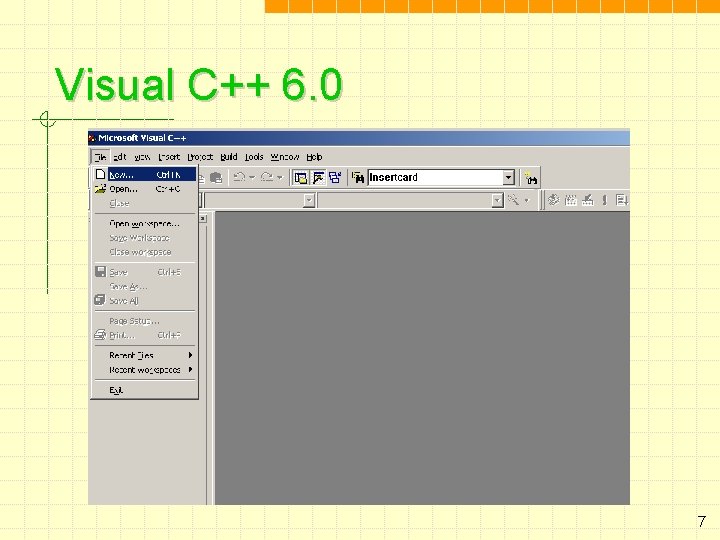Open the File menu in menu bar
The width and height of the screenshot is (720, 540).
pyautogui.click(x=100, y=157)
